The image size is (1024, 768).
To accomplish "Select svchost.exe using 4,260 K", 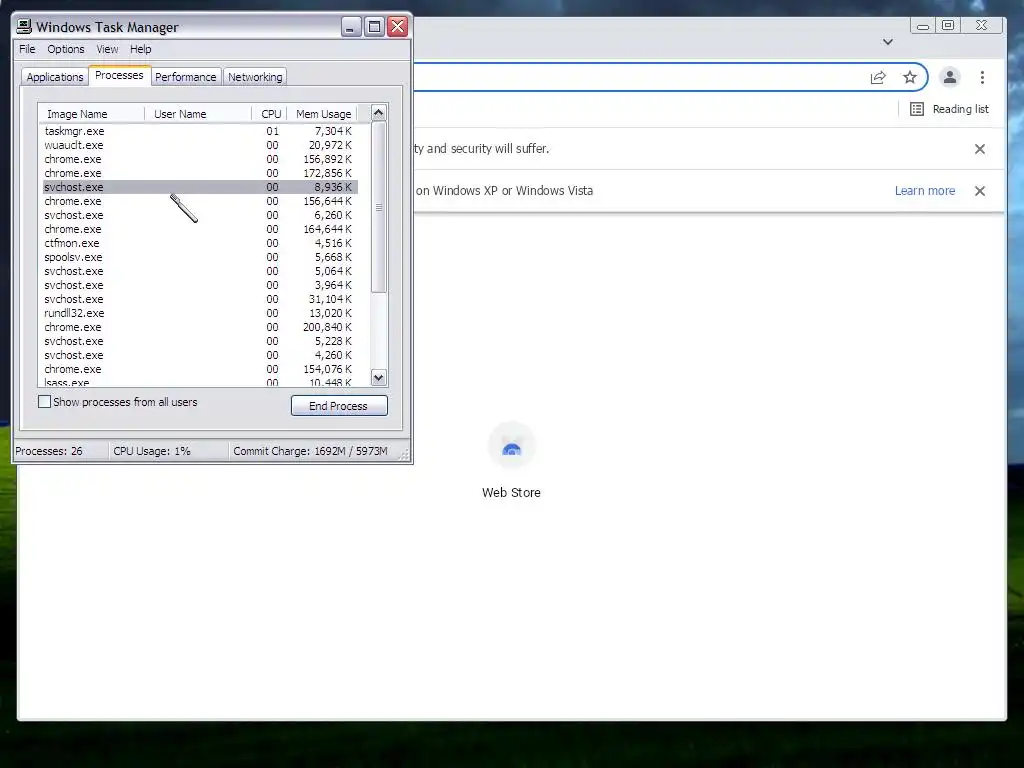I will (200, 355).
